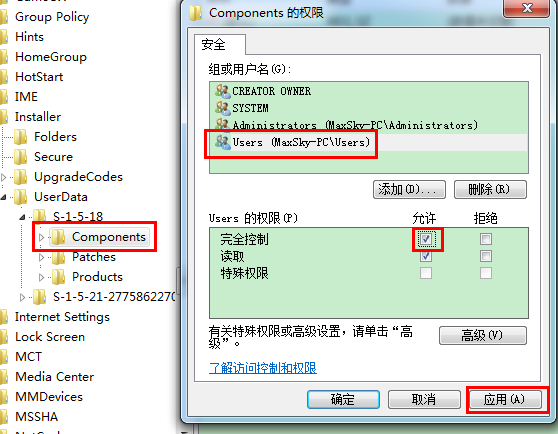The image size is (558, 434).
Task: Click the Users group icon in list
Action: [x=223, y=142]
